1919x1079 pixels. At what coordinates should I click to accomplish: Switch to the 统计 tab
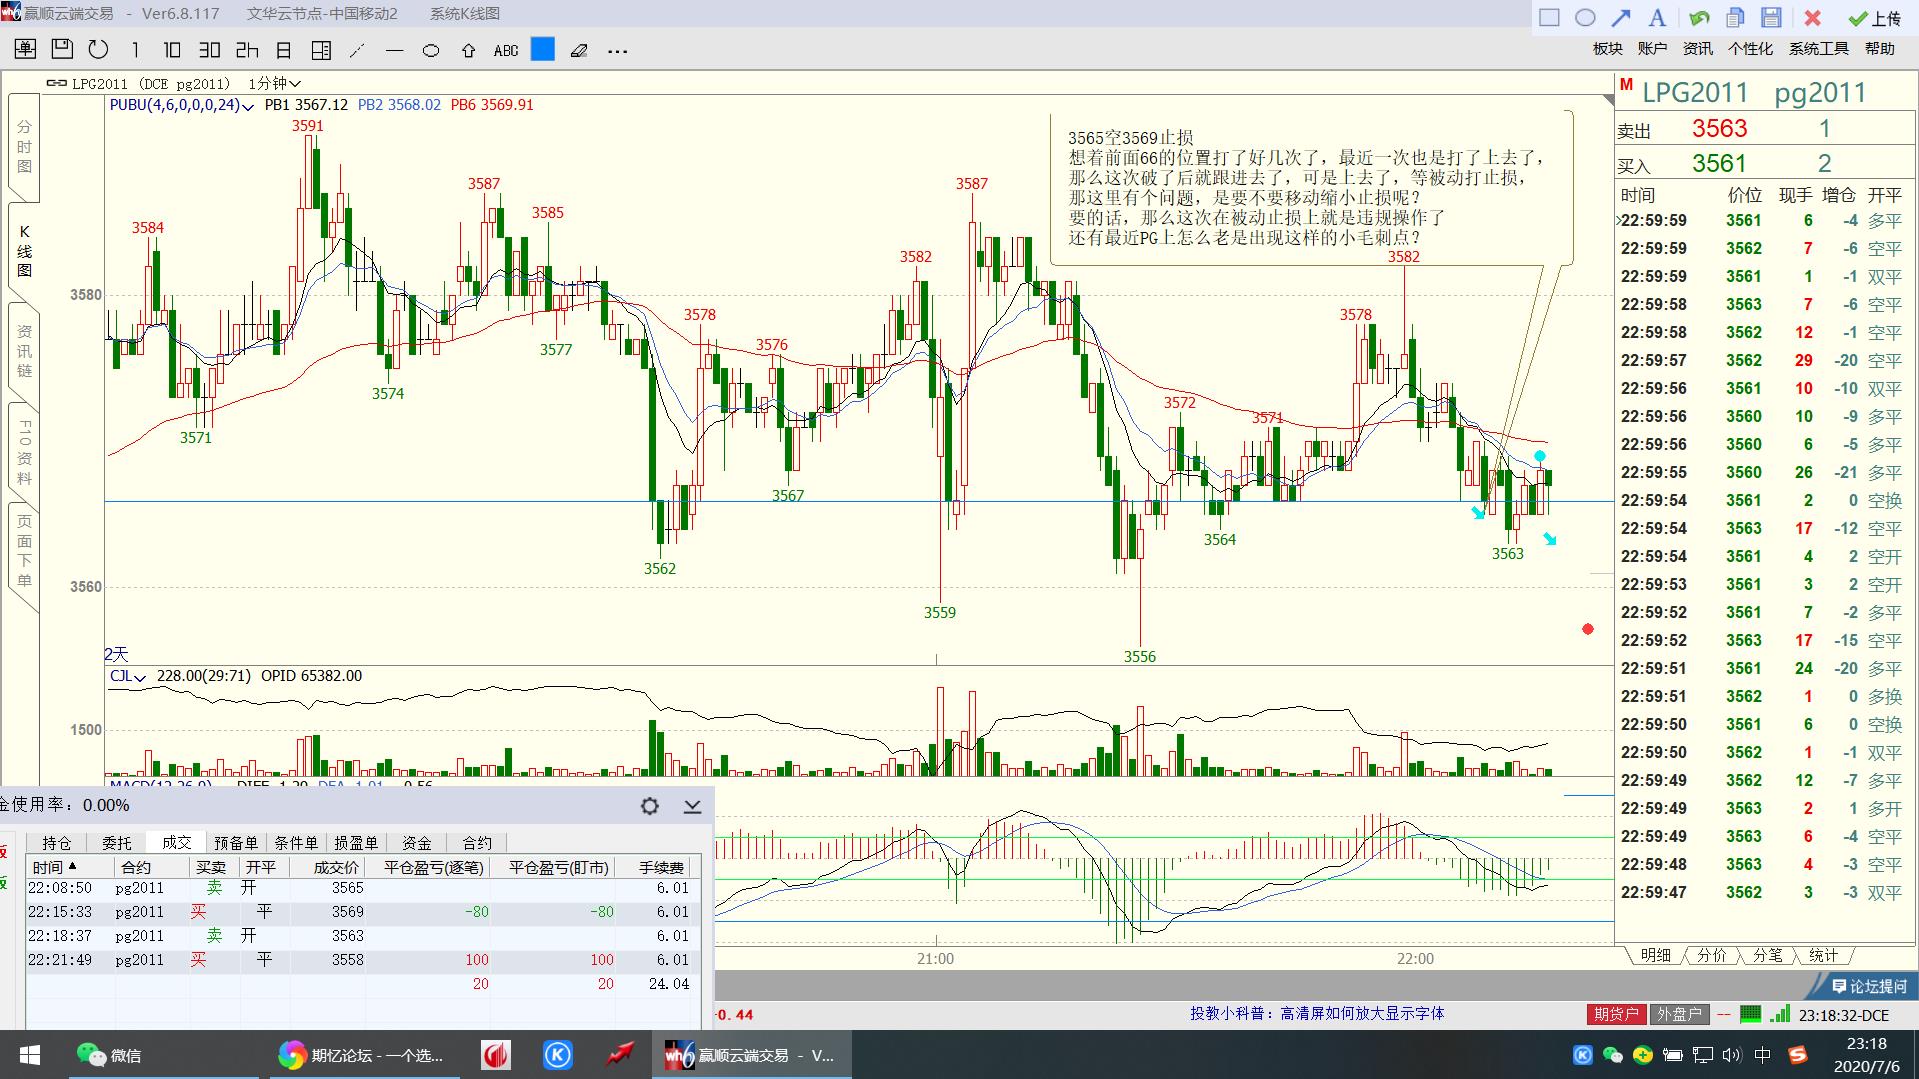(x=1823, y=955)
